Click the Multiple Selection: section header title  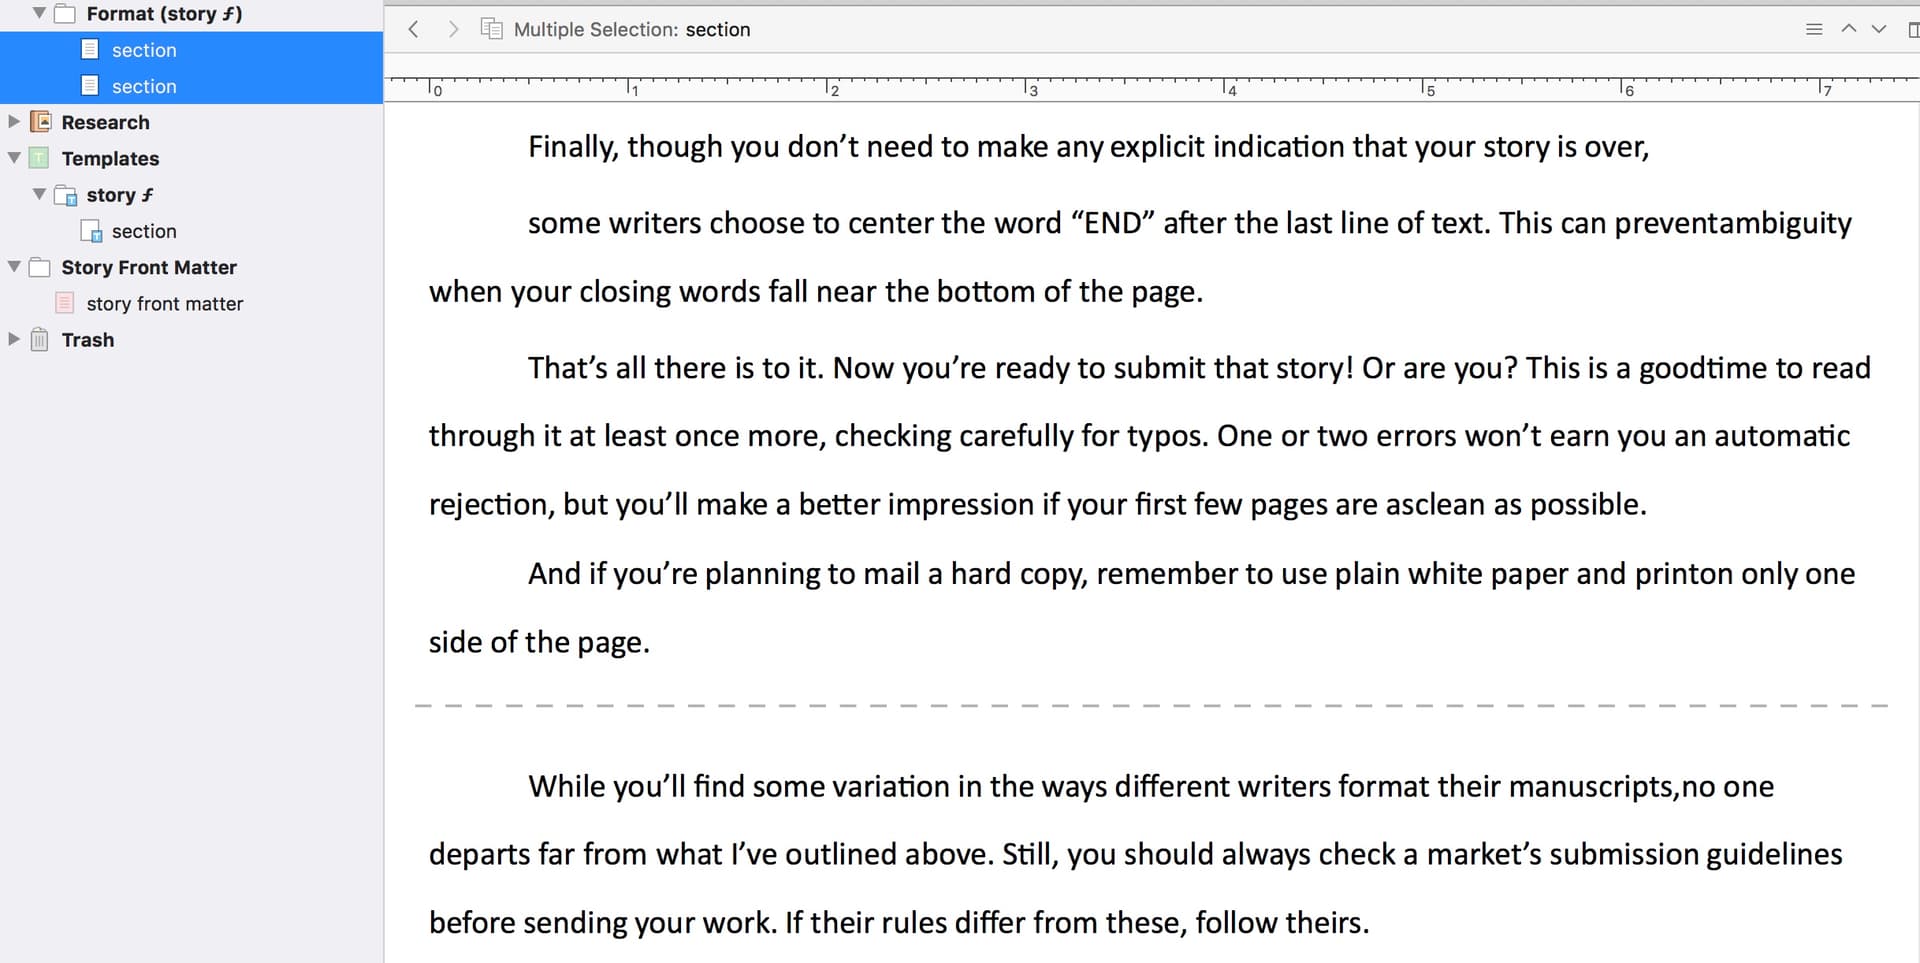click(632, 30)
